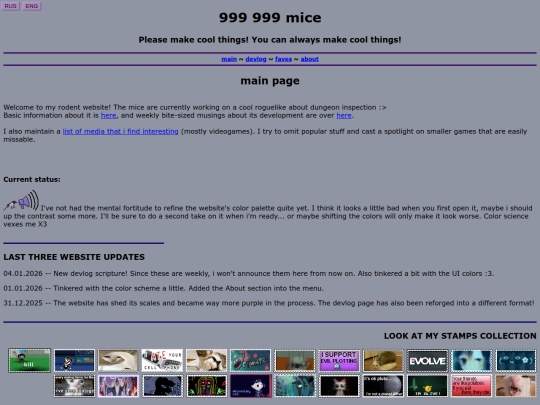Switch site language to RUS

[10, 6]
